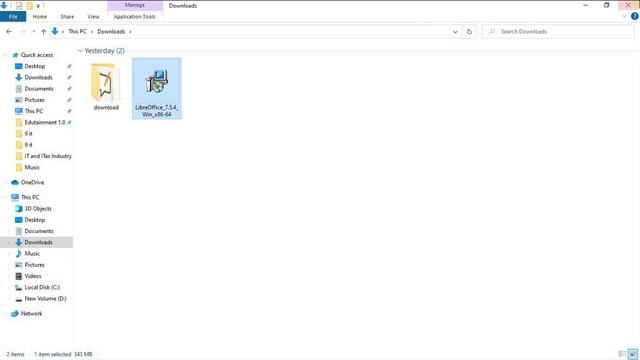The width and height of the screenshot is (640, 360).
Task: Open Local Disk (C:)
Action: [42, 287]
